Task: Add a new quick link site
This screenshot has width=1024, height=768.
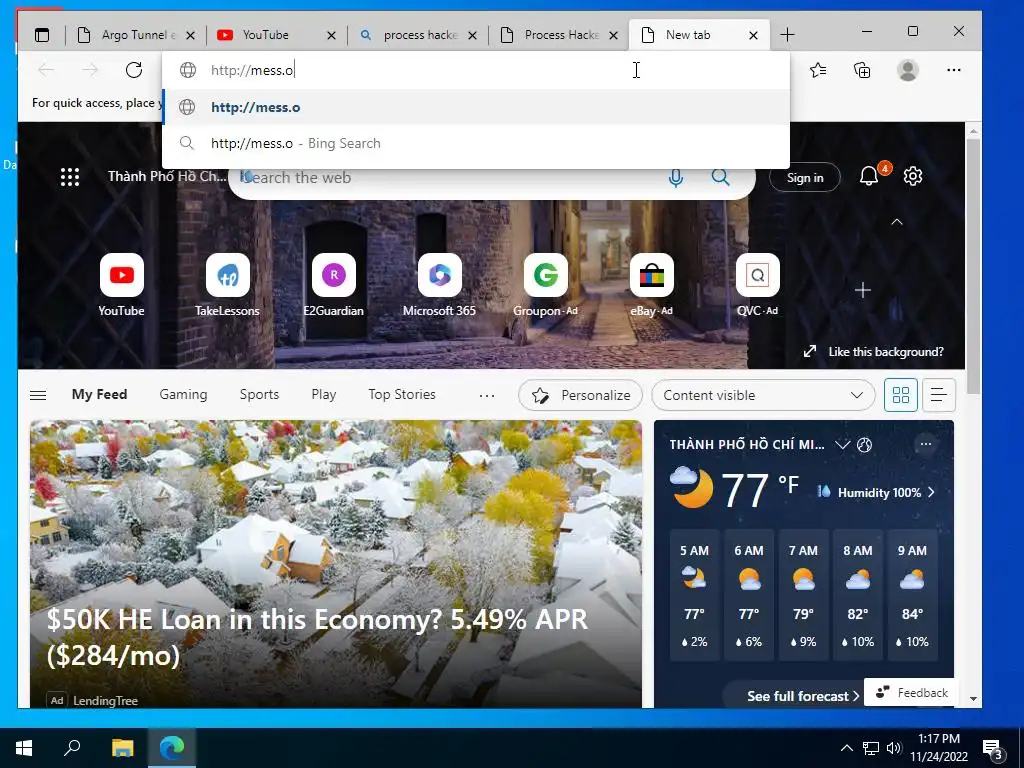Action: click(863, 290)
